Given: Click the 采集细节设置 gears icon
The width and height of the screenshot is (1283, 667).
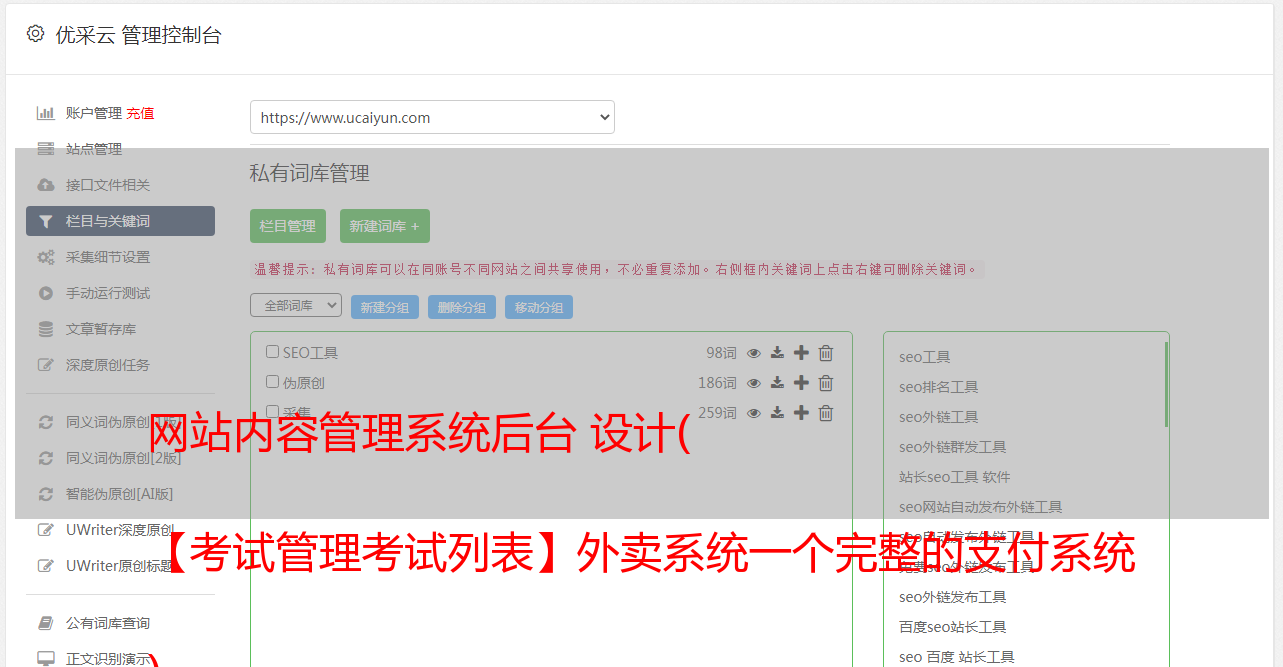Looking at the screenshot, I should (45, 257).
